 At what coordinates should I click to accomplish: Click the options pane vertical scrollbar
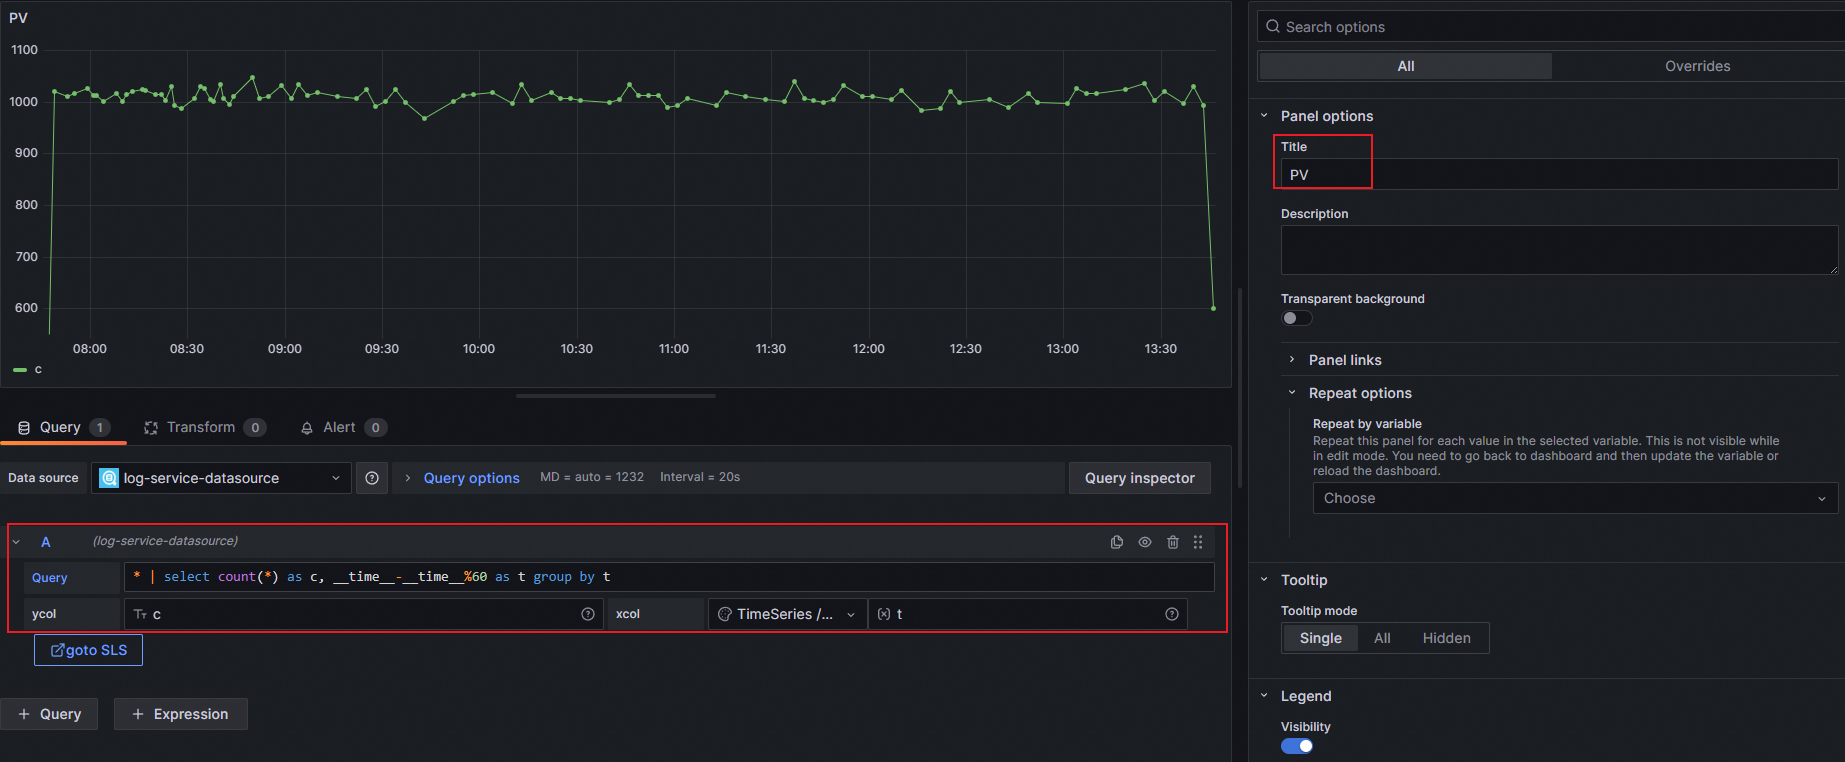tap(1240, 388)
